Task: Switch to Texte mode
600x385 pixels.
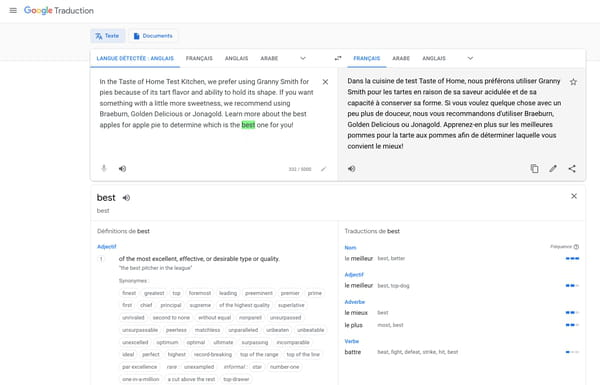Action: [108, 36]
